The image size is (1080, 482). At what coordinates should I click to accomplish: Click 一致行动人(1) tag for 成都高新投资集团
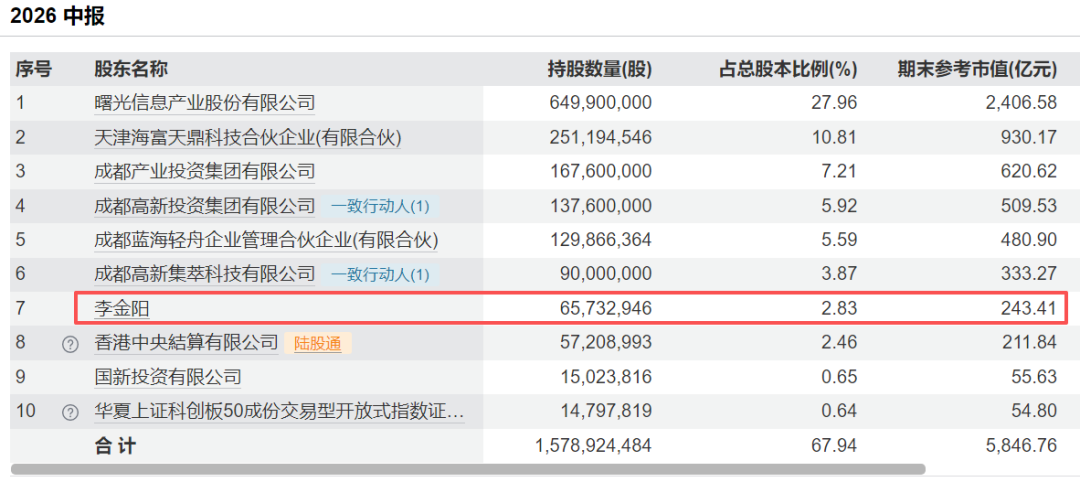point(380,206)
